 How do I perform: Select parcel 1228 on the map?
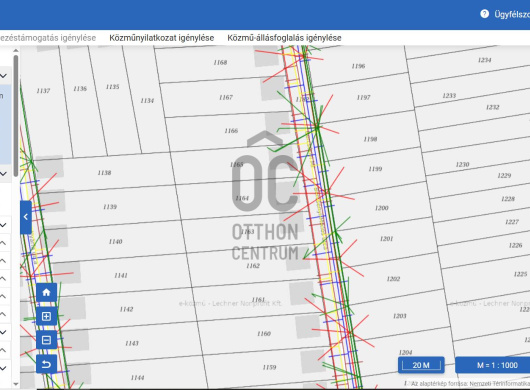click(508, 199)
